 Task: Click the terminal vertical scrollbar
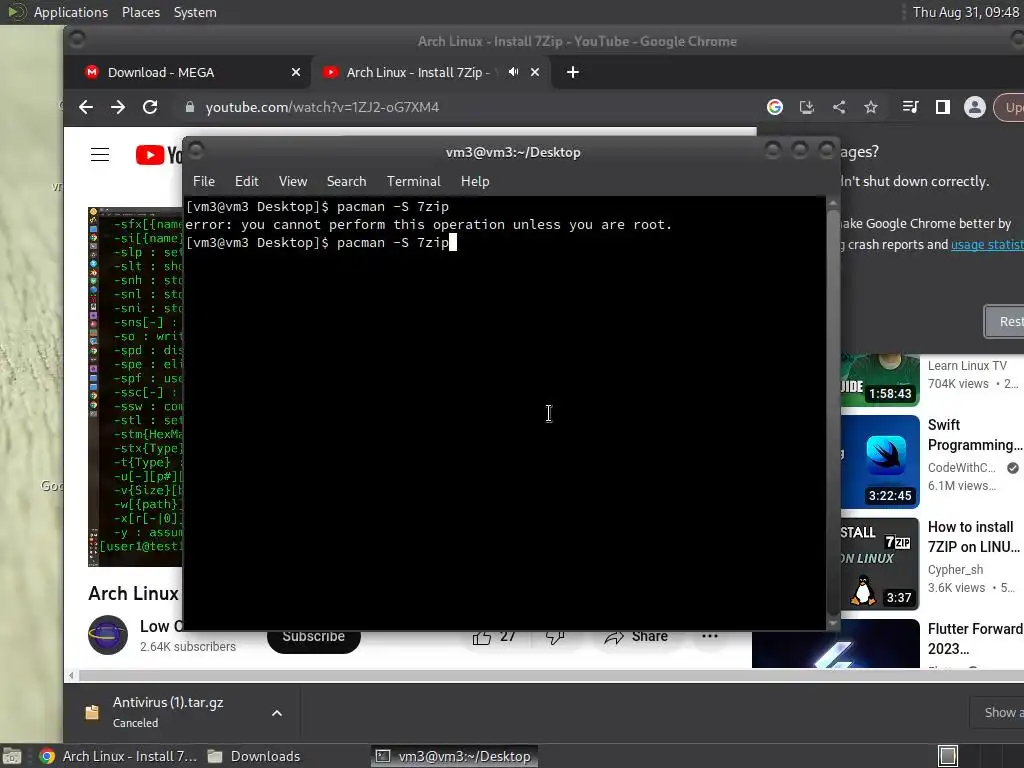(x=833, y=413)
